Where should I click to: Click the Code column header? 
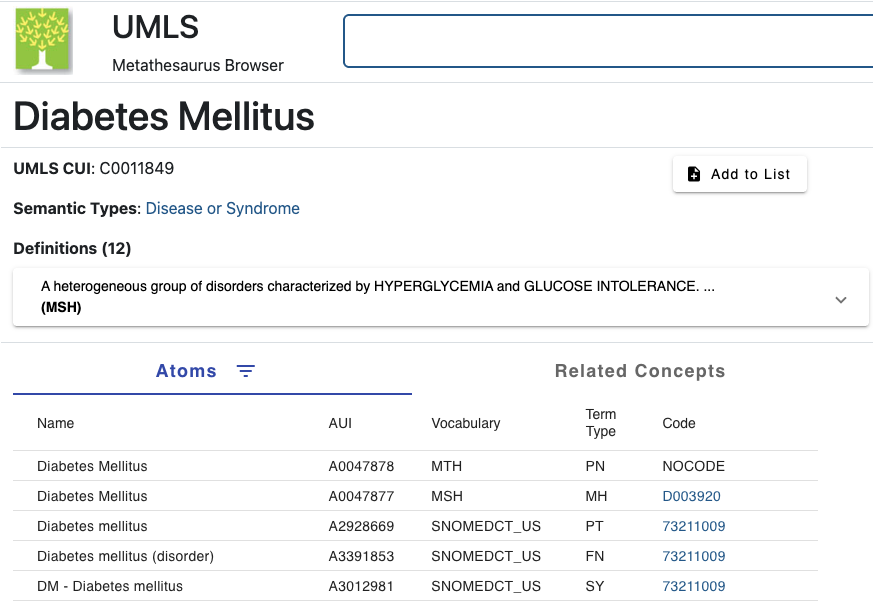point(679,423)
